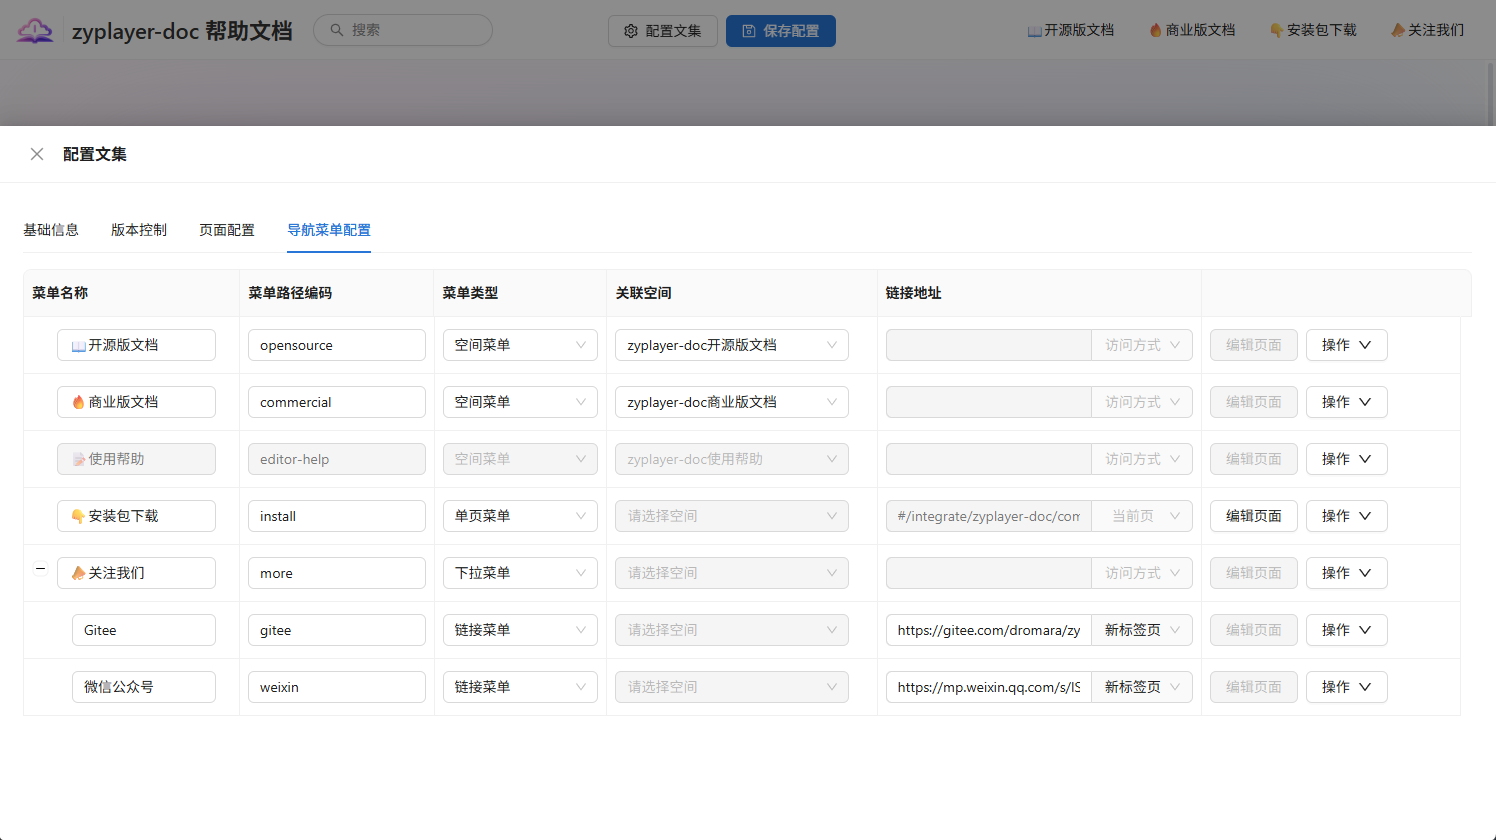Open 操作 menu for opensource row
Screen dimensions: 1496x840
pyautogui.click(x=1346, y=345)
